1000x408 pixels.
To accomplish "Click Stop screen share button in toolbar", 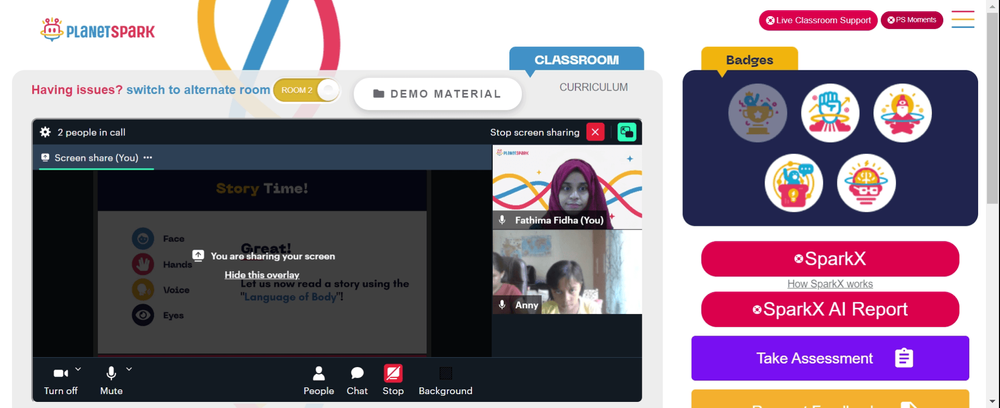I will coord(393,380).
